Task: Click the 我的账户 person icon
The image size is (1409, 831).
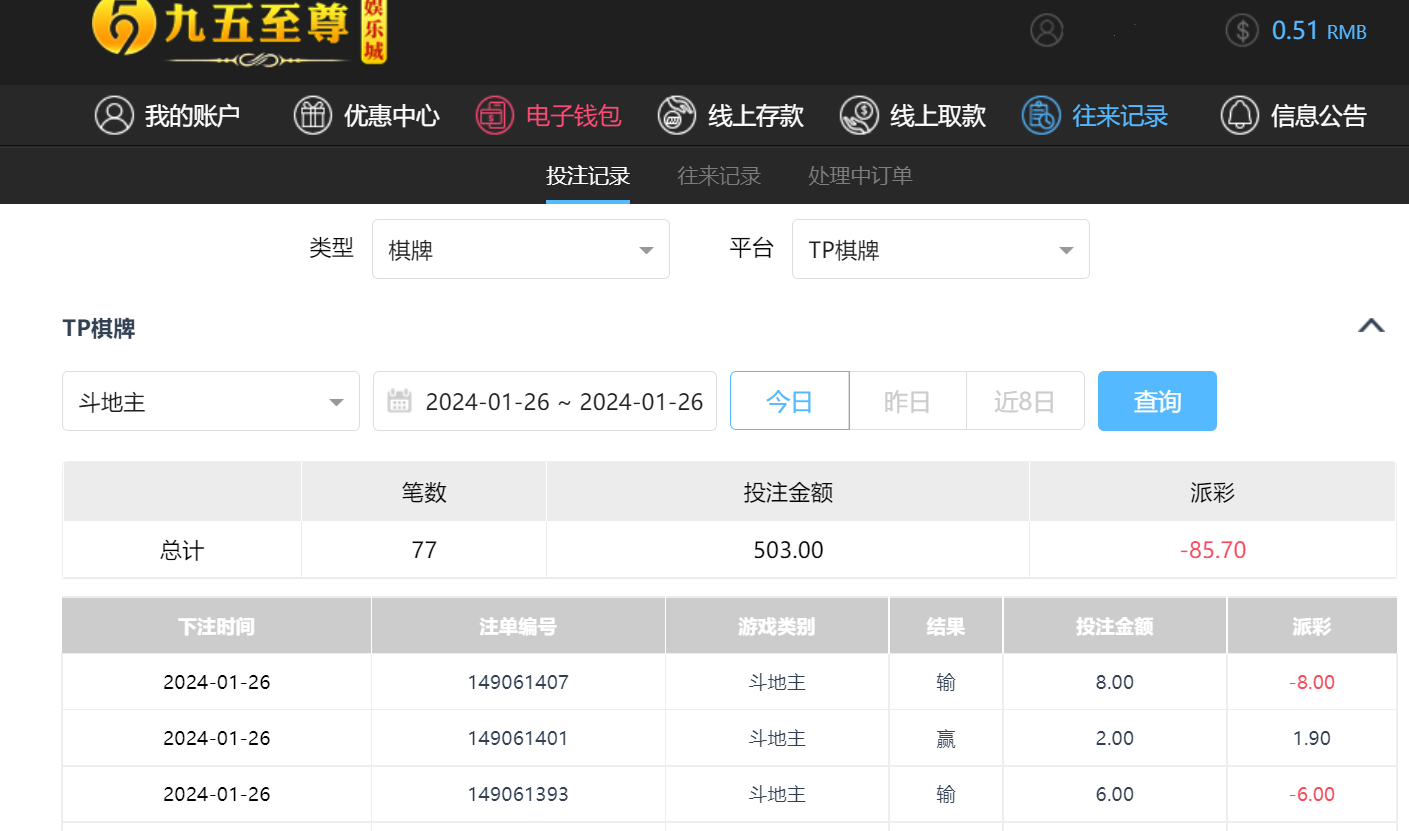Action: pyautogui.click(x=114, y=115)
